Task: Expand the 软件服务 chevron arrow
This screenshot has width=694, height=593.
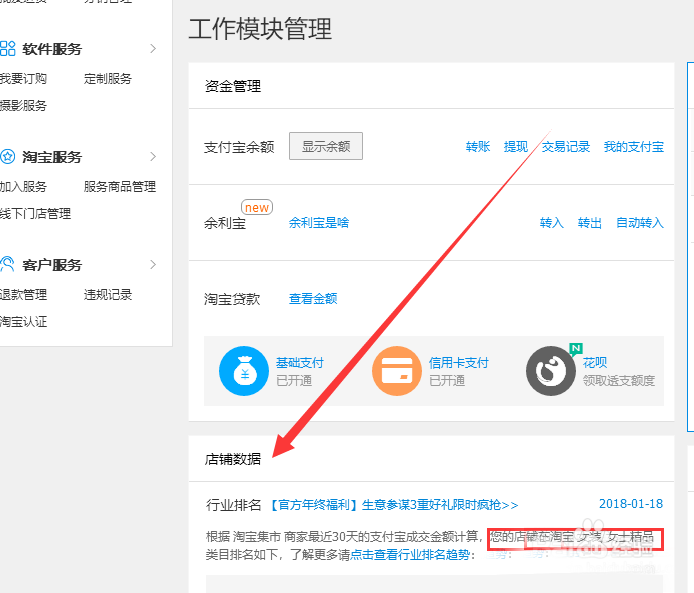Action: click(x=153, y=49)
